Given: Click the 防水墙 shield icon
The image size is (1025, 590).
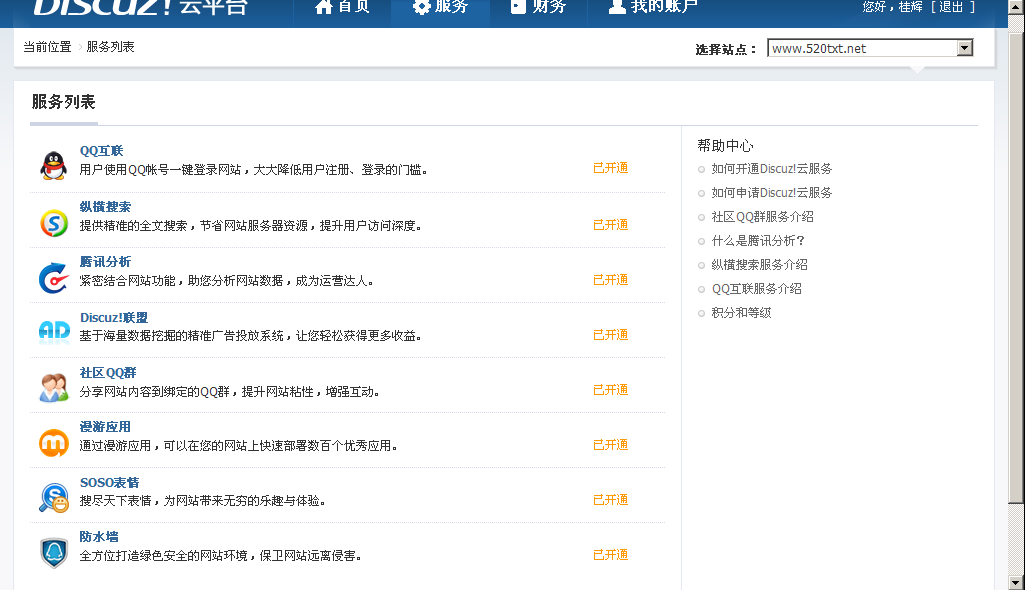Looking at the screenshot, I should 54,553.
